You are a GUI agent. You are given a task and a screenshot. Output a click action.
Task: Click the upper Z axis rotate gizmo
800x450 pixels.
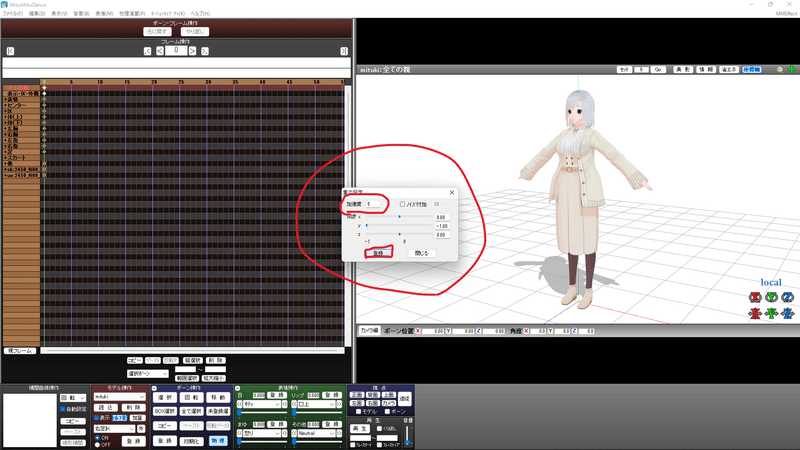pos(788,297)
